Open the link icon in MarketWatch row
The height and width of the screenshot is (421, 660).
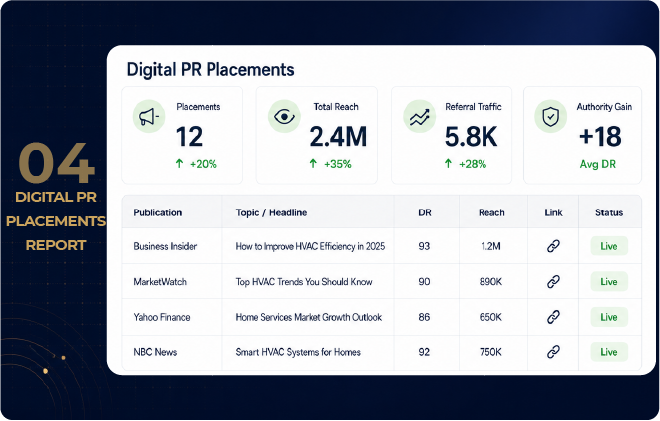click(553, 282)
